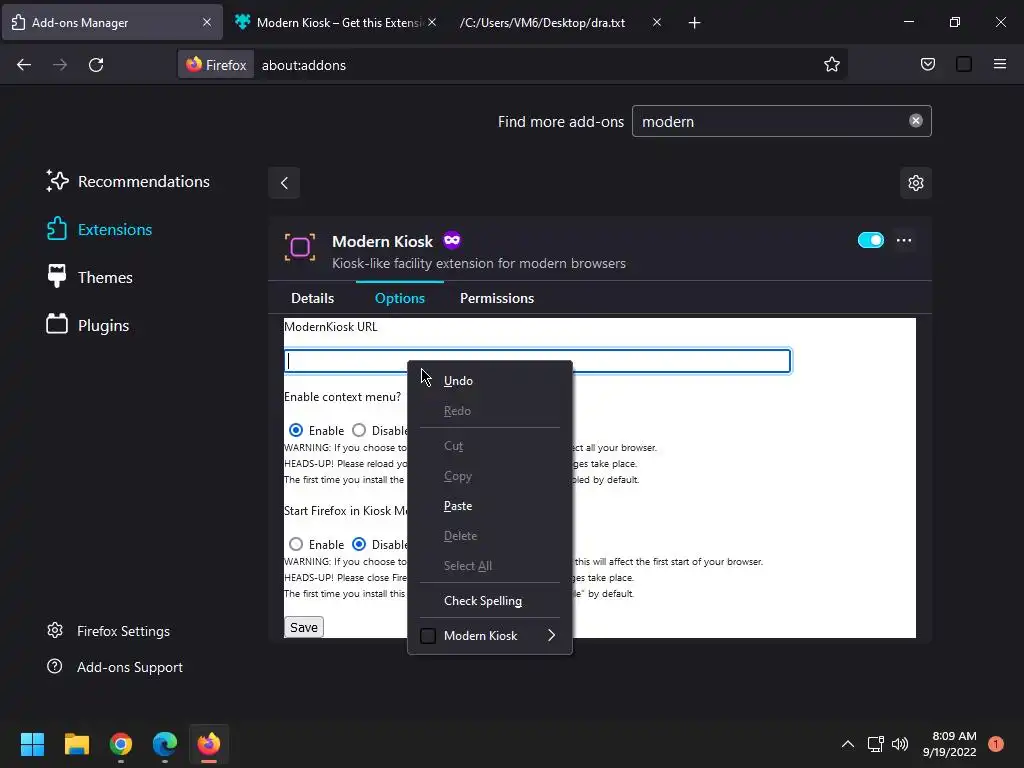Open the Themes section

click(x=89, y=277)
